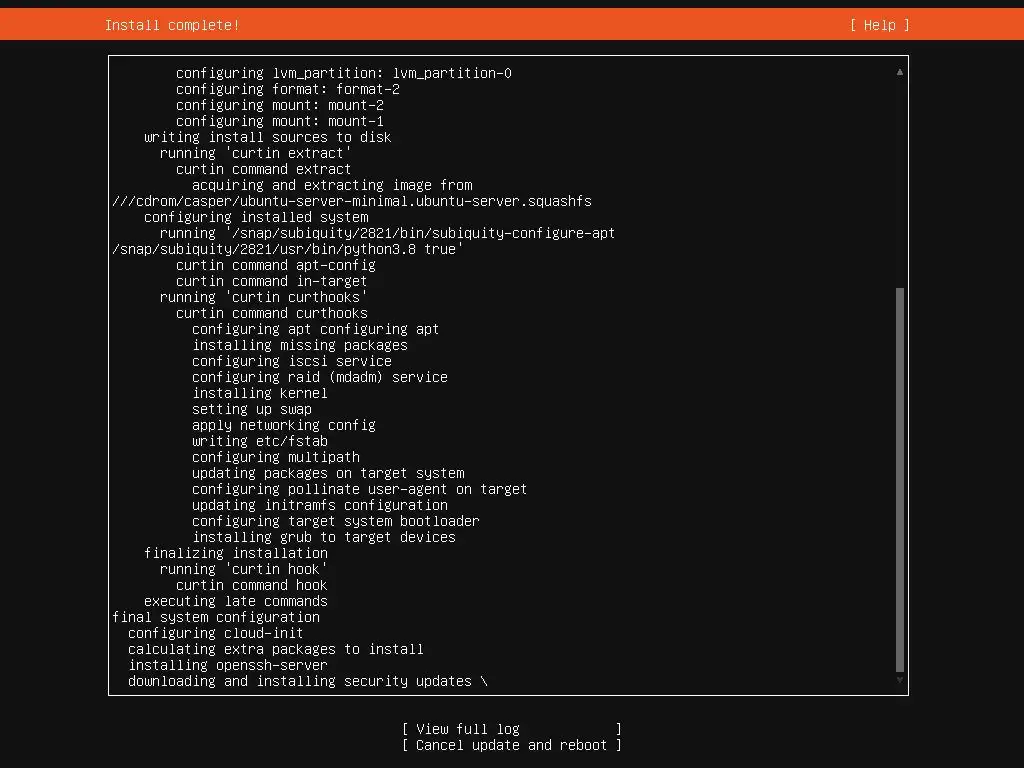Screen dimensions: 1024x768
Task: Click 'curtin command apt-config' line
Action: click(276, 265)
